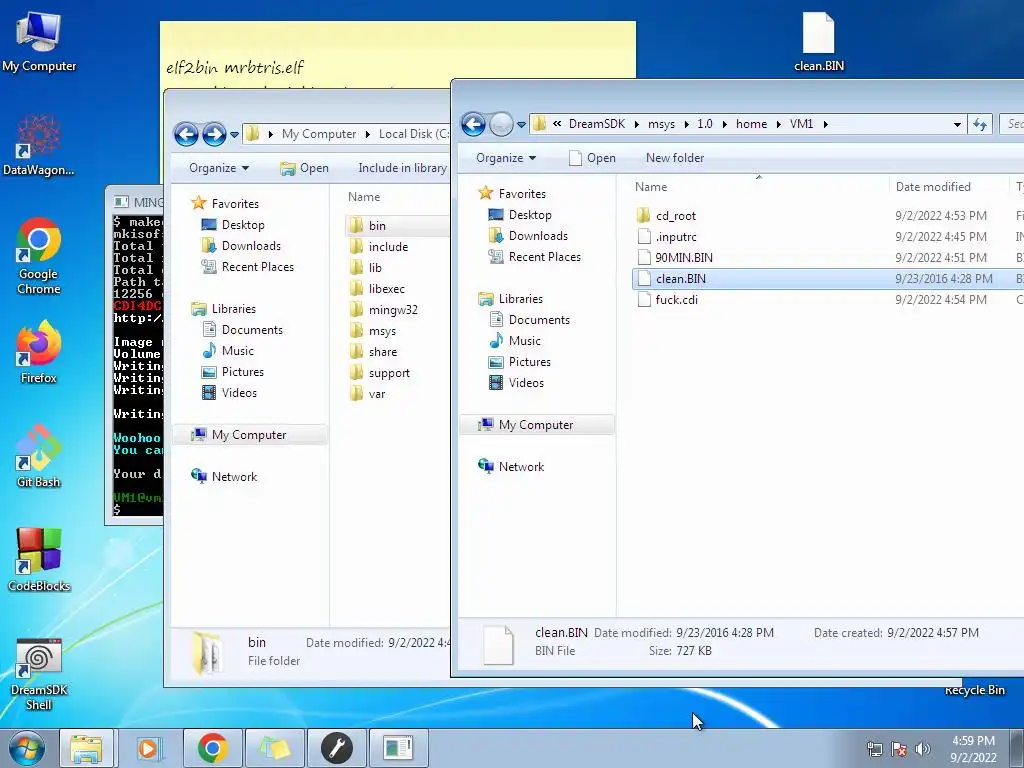Select the .inputrc file
Viewport: 1024px width, 768px height.
[675, 236]
